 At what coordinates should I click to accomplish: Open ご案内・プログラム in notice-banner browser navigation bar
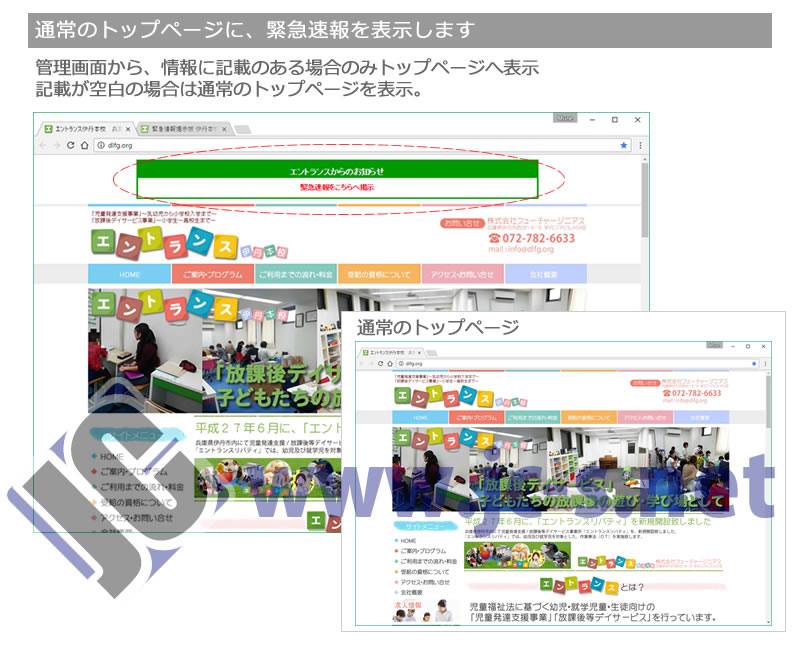(x=213, y=274)
